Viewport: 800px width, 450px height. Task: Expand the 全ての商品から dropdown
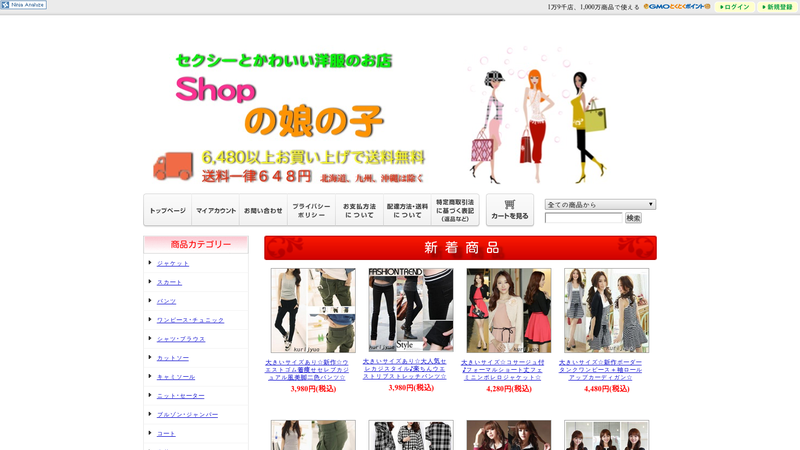tap(600, 205)
